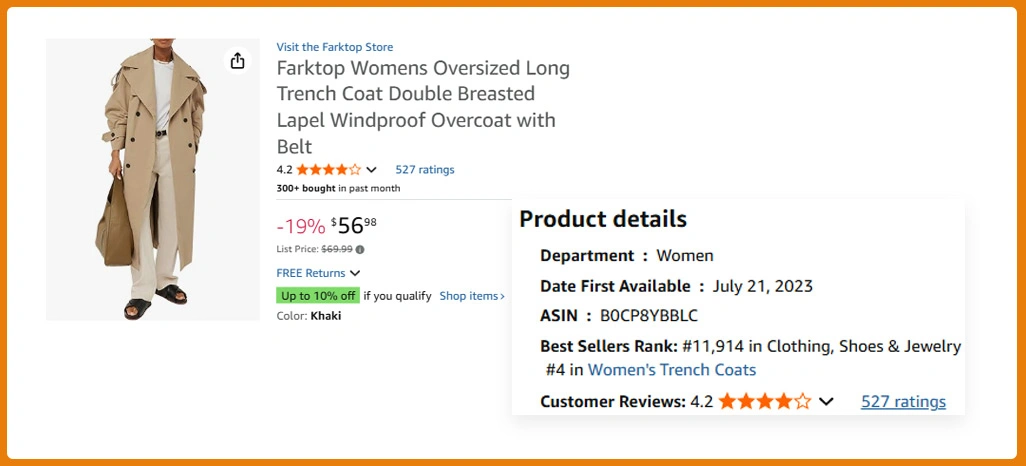Click the crossed-out $69.99 list price
The height and width of the screenshot is (466, 1026).
[336, 249]
